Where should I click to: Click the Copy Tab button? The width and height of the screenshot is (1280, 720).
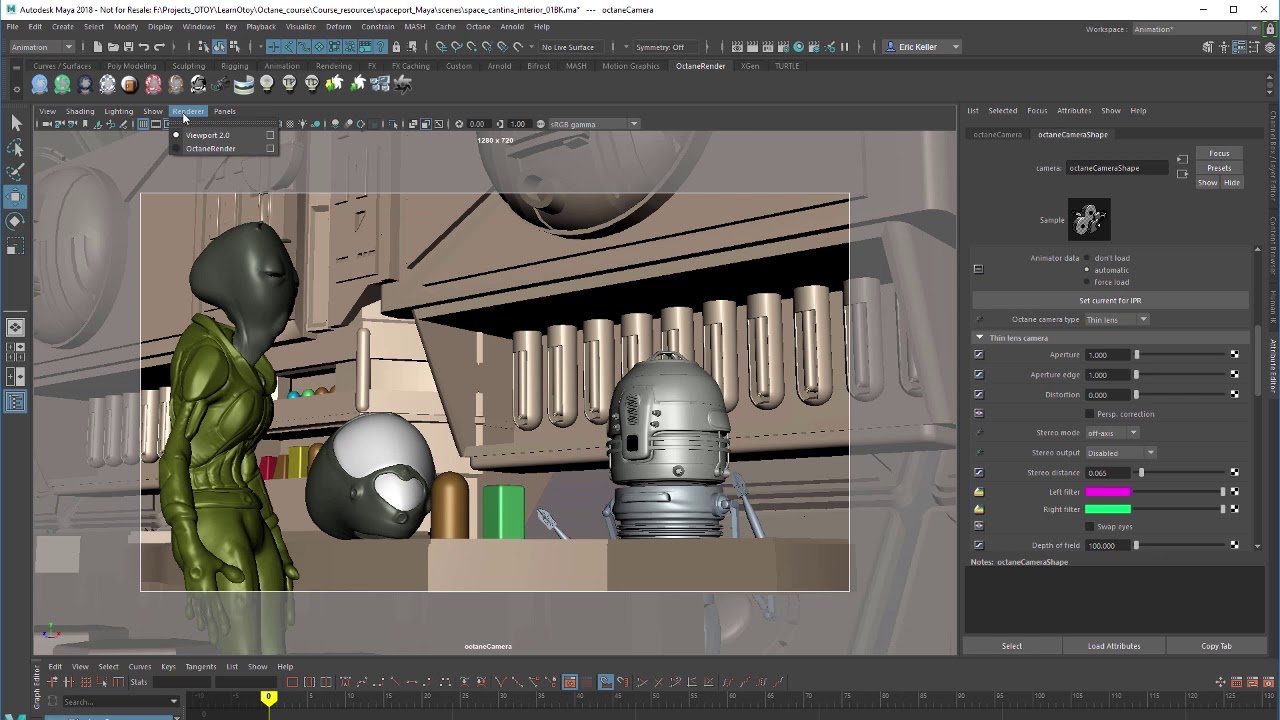(x=1216, y=646)
